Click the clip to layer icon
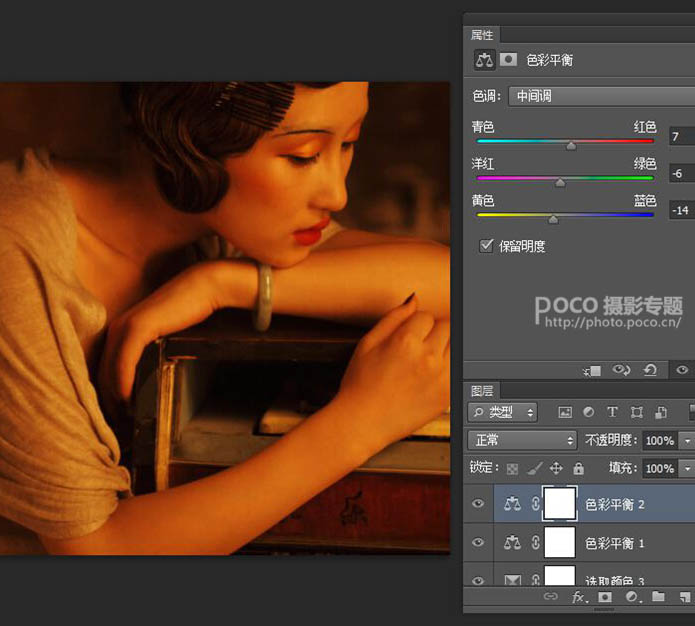 [592, 370]
